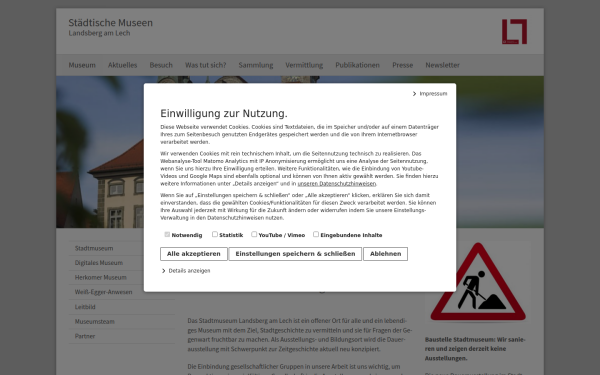This screenshot has width=600, height=375.
Task: Enable the Statistik checkbox
Action: click(215, 234)
